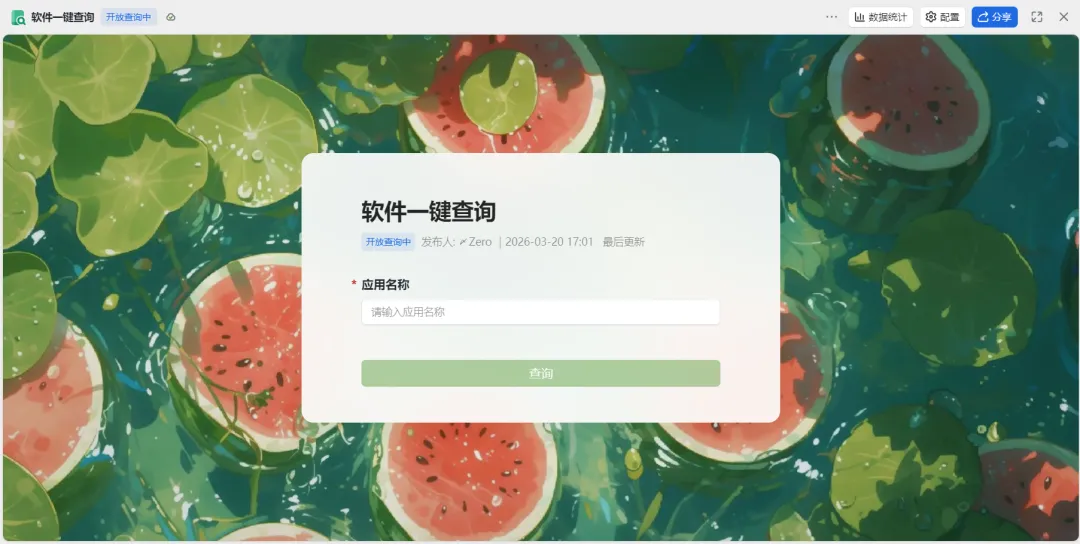The height and width of the screenshot is (544, 1080).
Task: Click the 应用名称 field label
Action: [386, 284]
